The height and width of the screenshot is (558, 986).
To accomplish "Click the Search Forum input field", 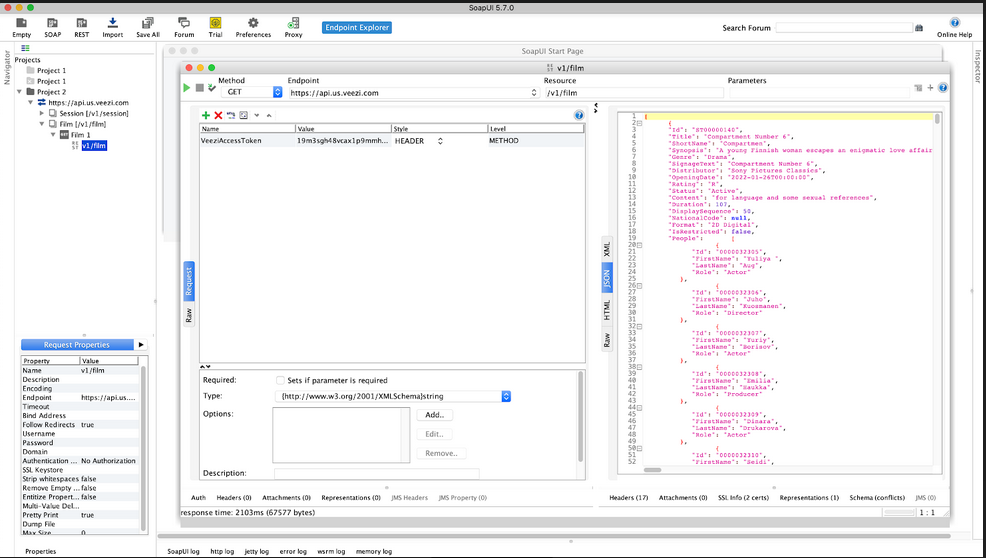I will (x=843, y=28).
